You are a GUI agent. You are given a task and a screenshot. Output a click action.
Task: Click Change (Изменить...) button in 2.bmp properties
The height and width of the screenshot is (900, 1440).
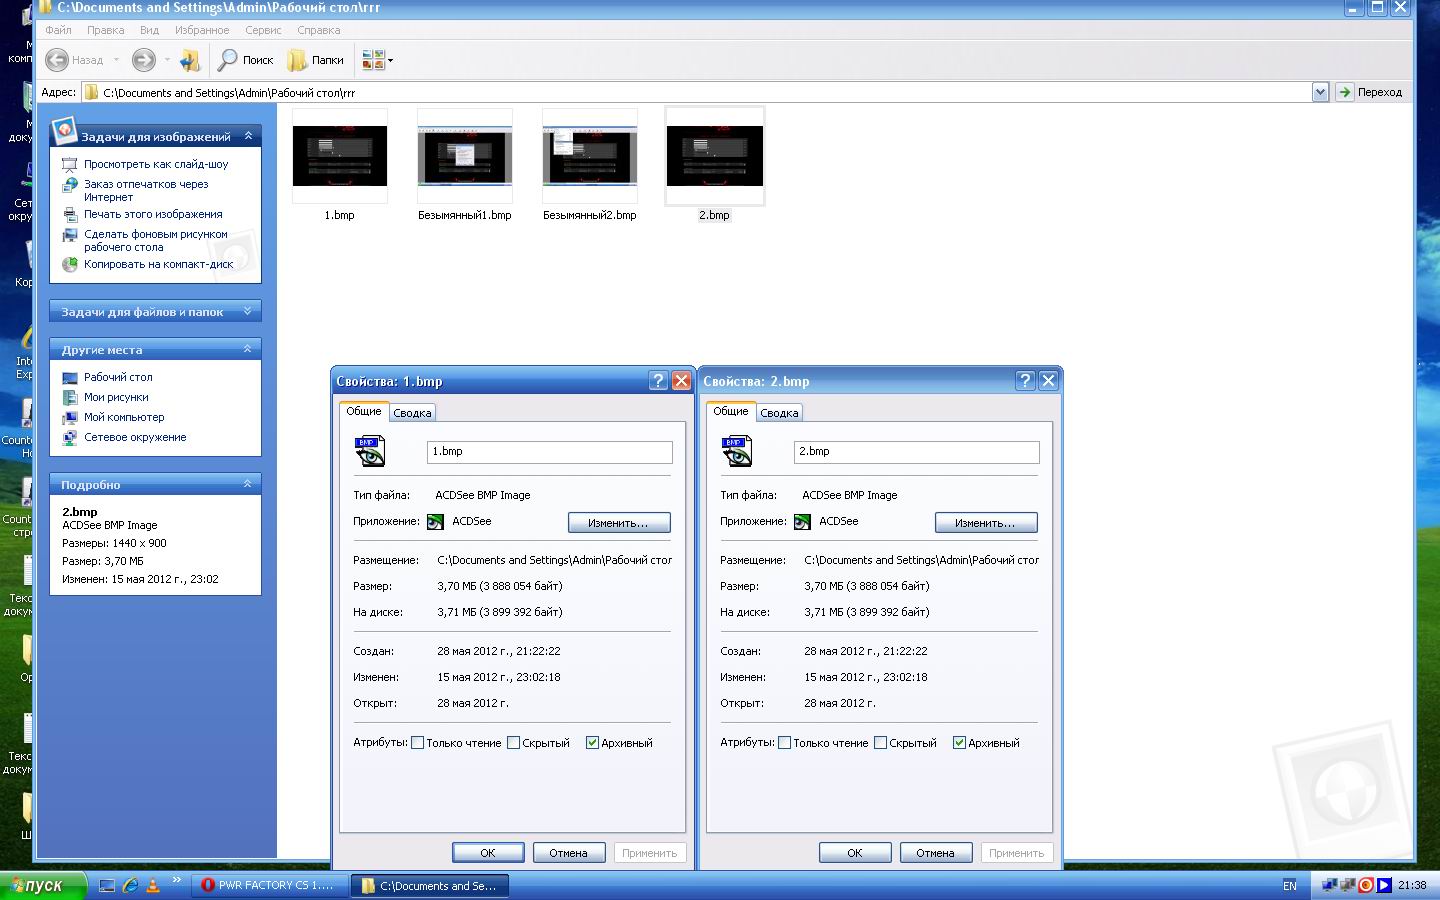click(985, 523)
